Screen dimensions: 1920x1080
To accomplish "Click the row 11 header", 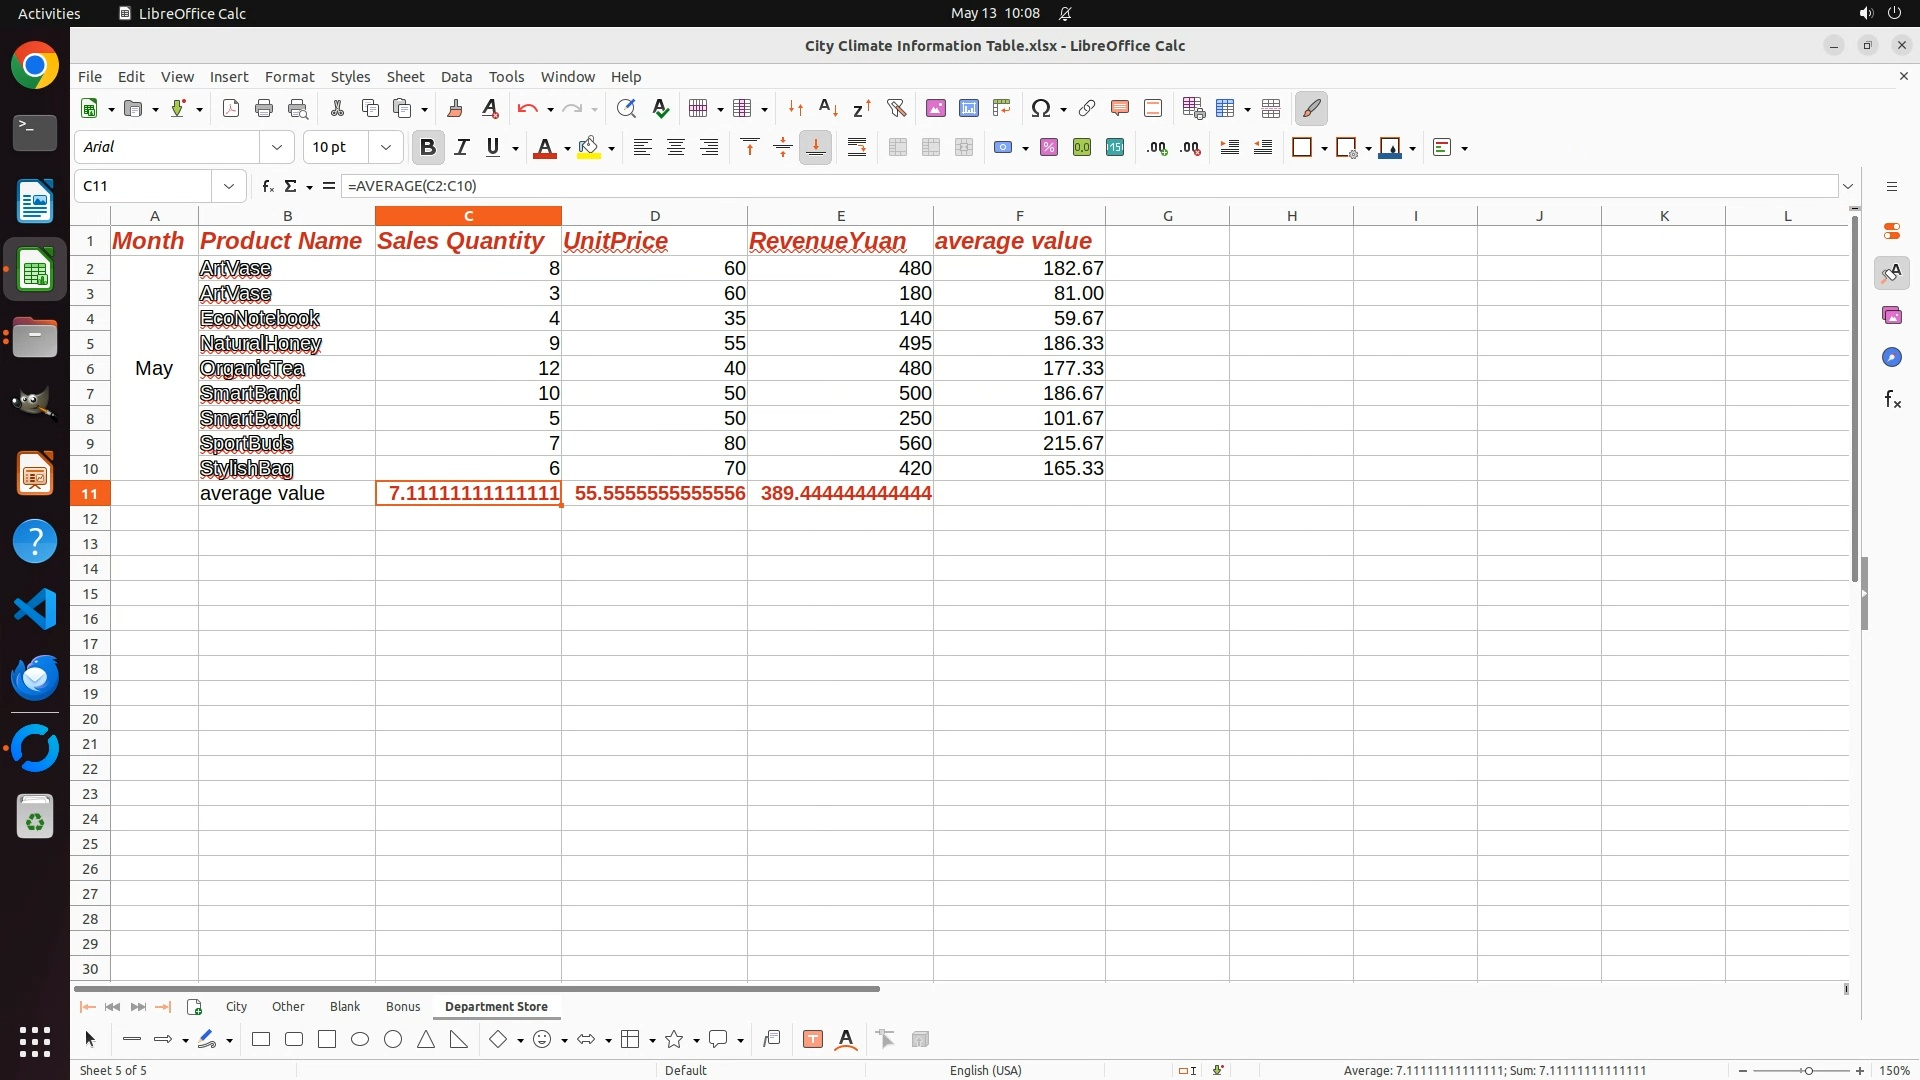I will (90, 494).
